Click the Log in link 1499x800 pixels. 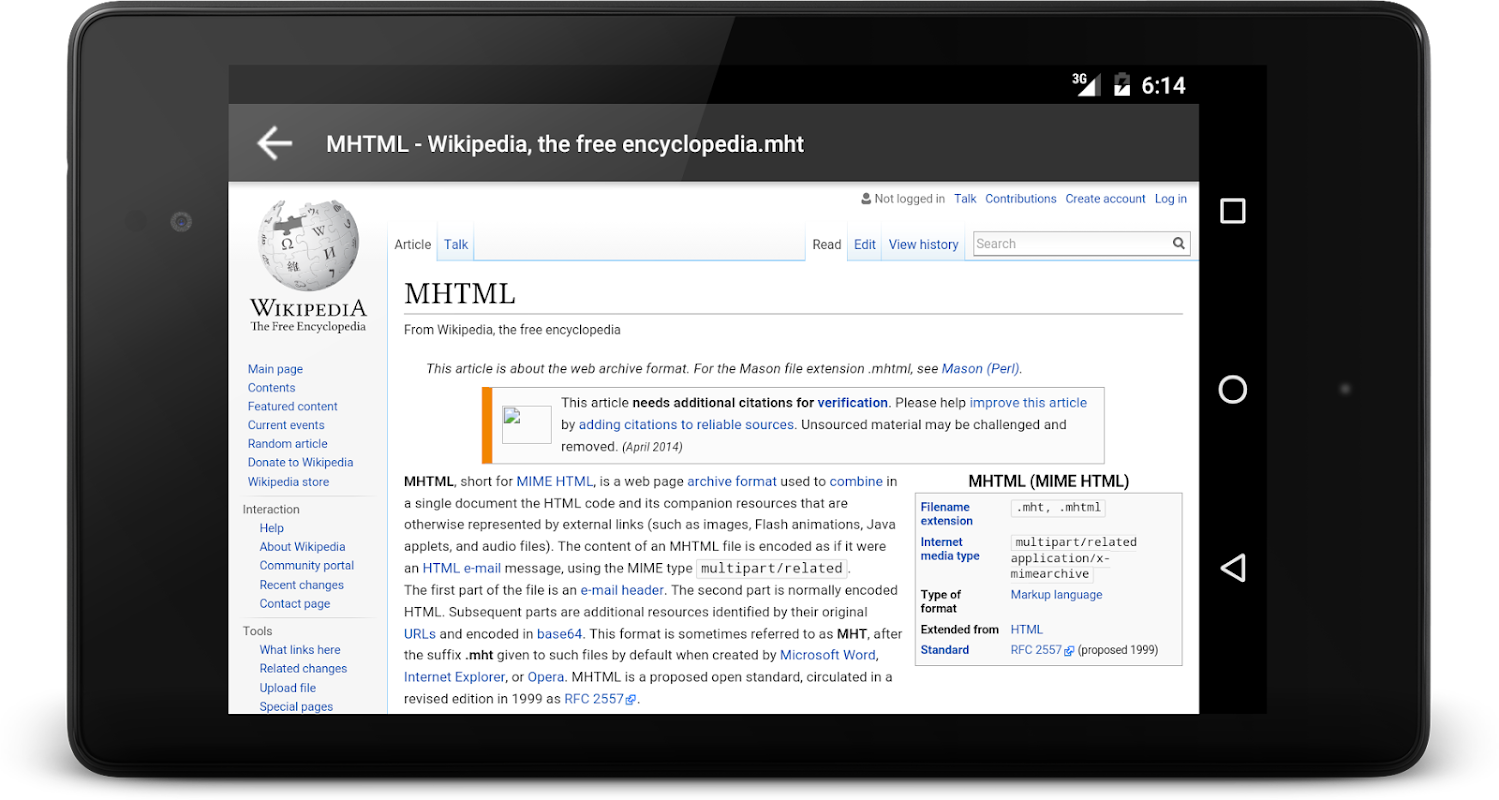point(1171,199)
